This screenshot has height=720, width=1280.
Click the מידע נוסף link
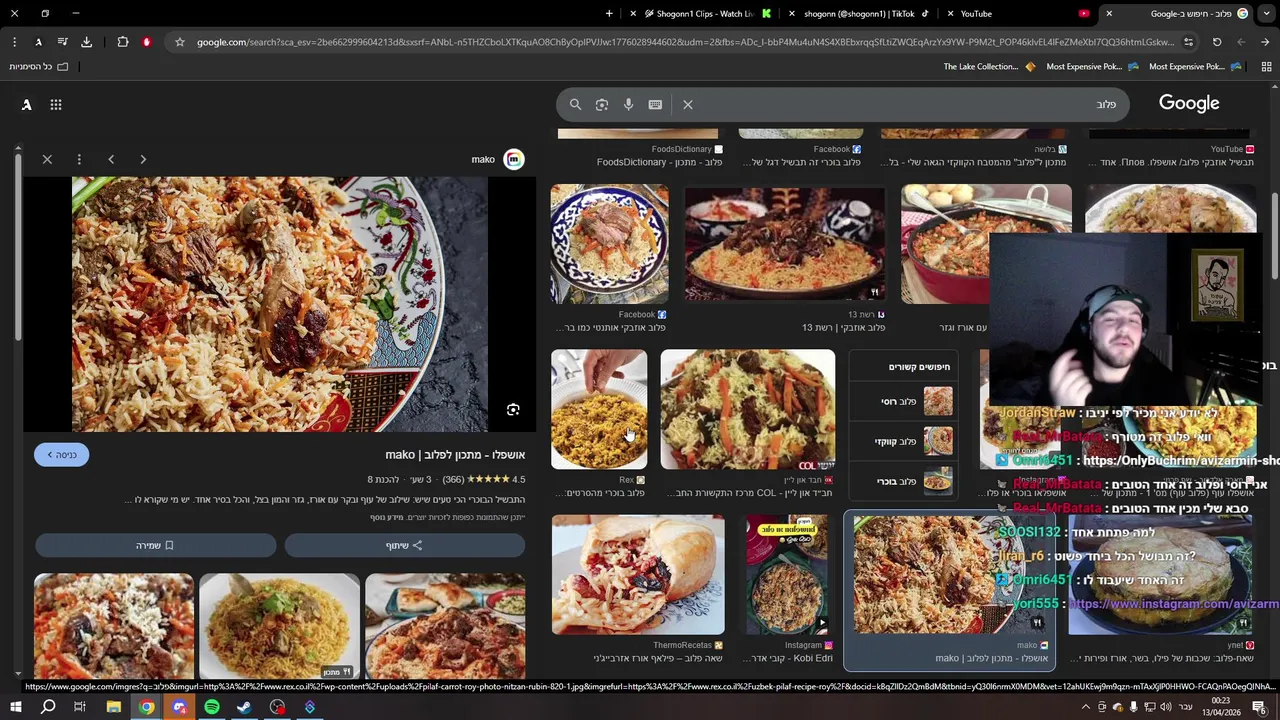click(x=386, y=517)
